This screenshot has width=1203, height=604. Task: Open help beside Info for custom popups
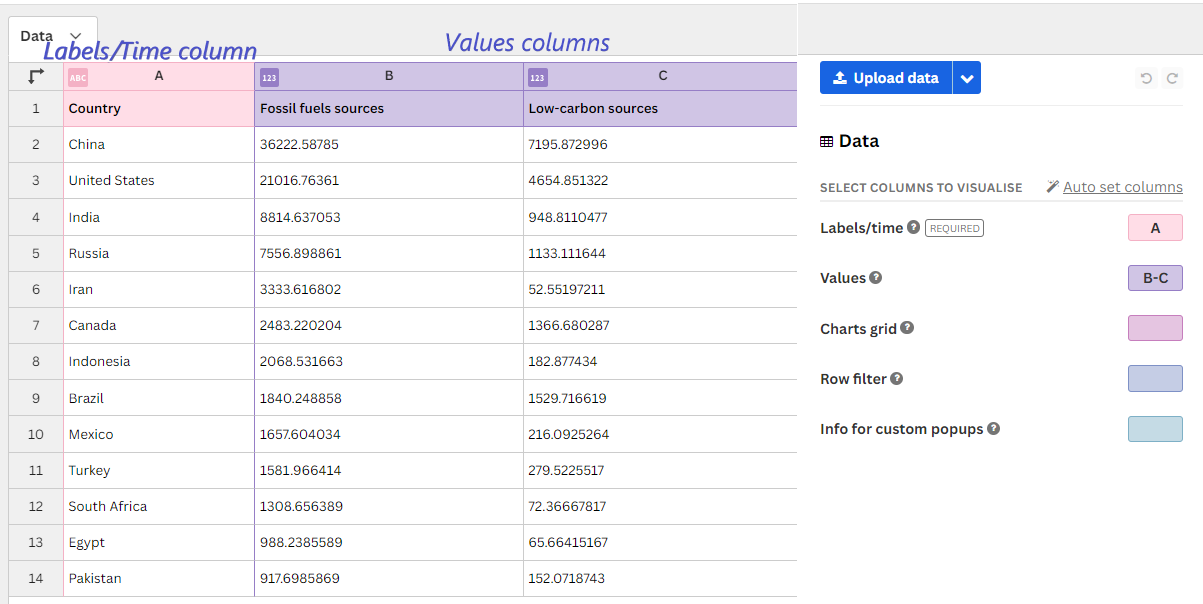(x=993, y=428)
